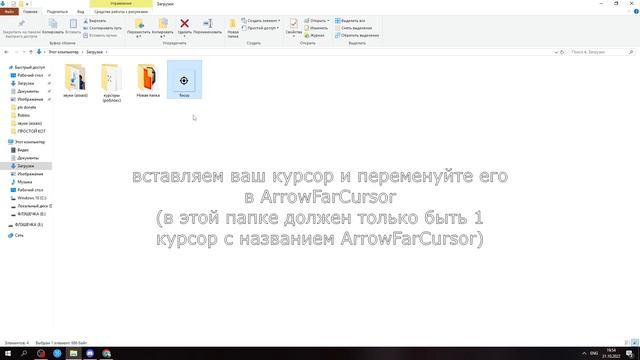Screen dimensions: 640x360
Task: Click the Copy (Копировать) clipboard icon
Action: (53, 26)
